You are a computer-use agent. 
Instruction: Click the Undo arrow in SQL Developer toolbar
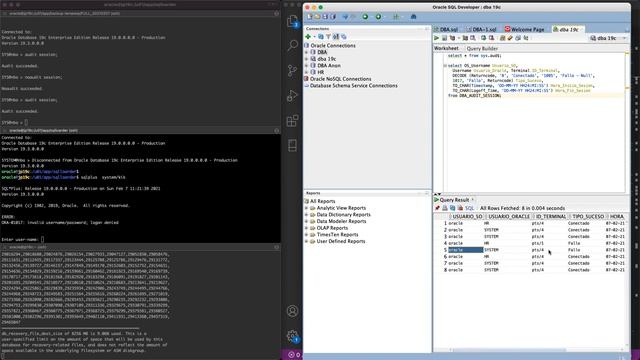pos(345,17)
